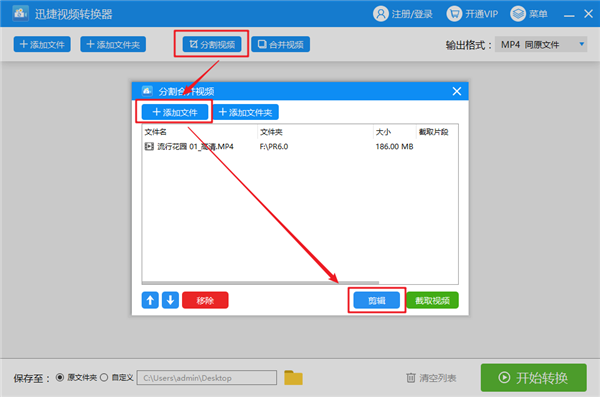
Task: Click the 迅捷视频转换器 app logo icon
Action: [20, 14]
